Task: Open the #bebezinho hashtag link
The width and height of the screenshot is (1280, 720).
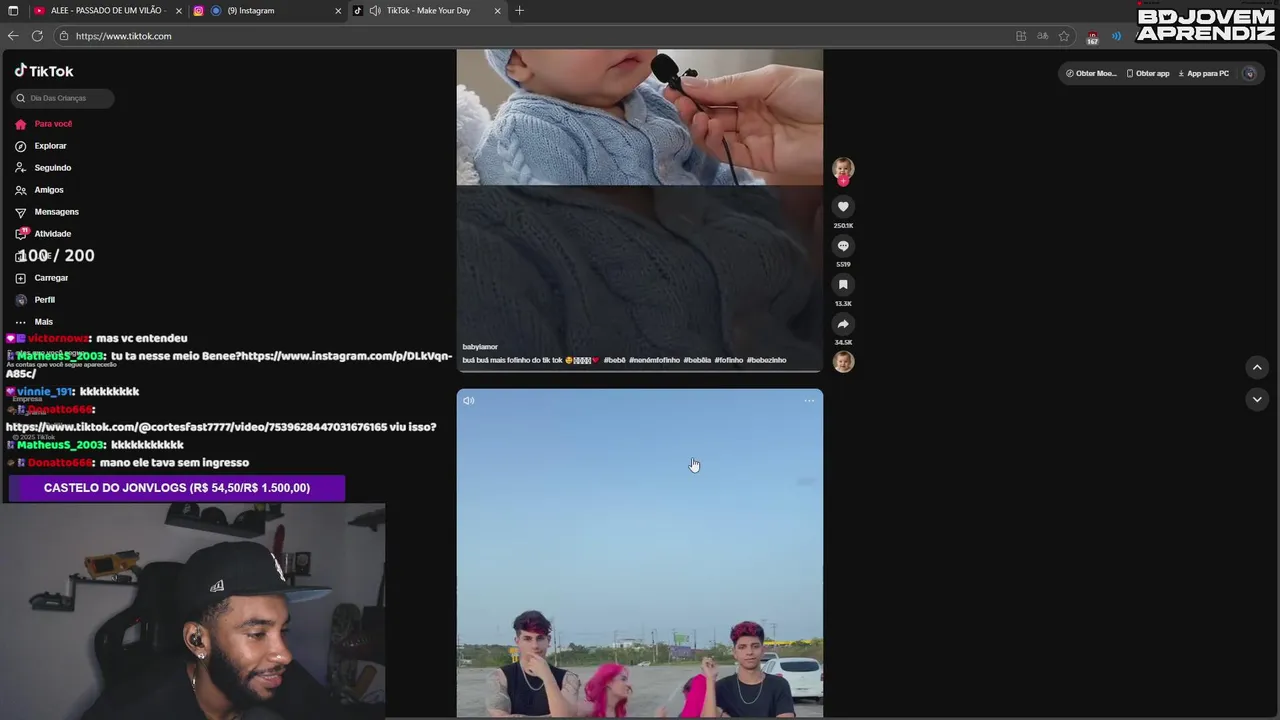Action: pyautogui.click(x=766, y=360)
